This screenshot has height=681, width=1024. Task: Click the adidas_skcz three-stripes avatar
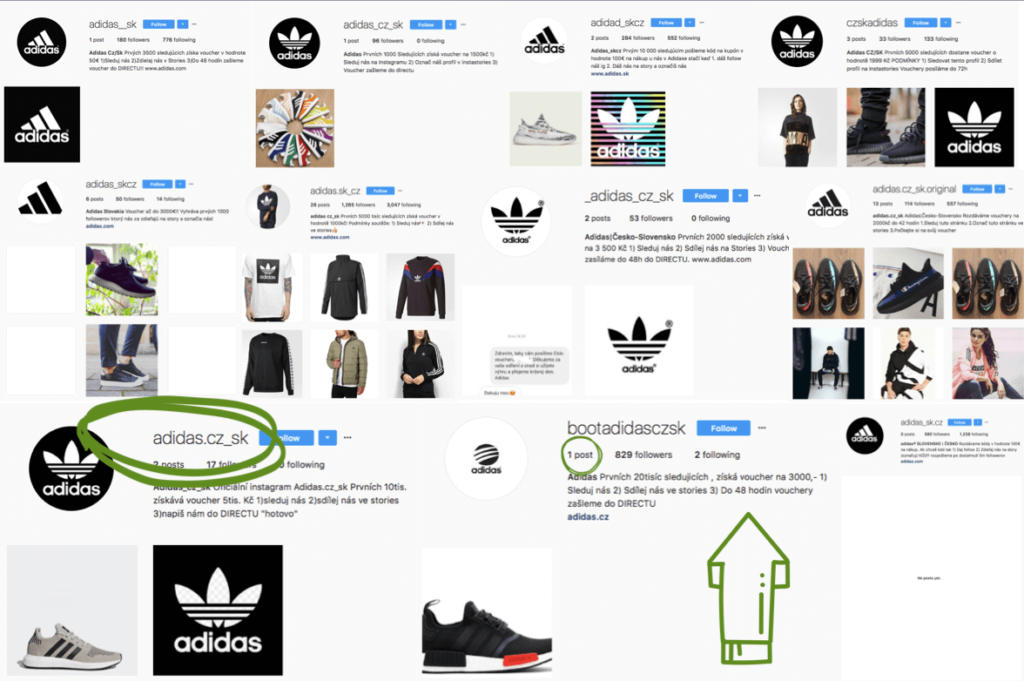40,200
